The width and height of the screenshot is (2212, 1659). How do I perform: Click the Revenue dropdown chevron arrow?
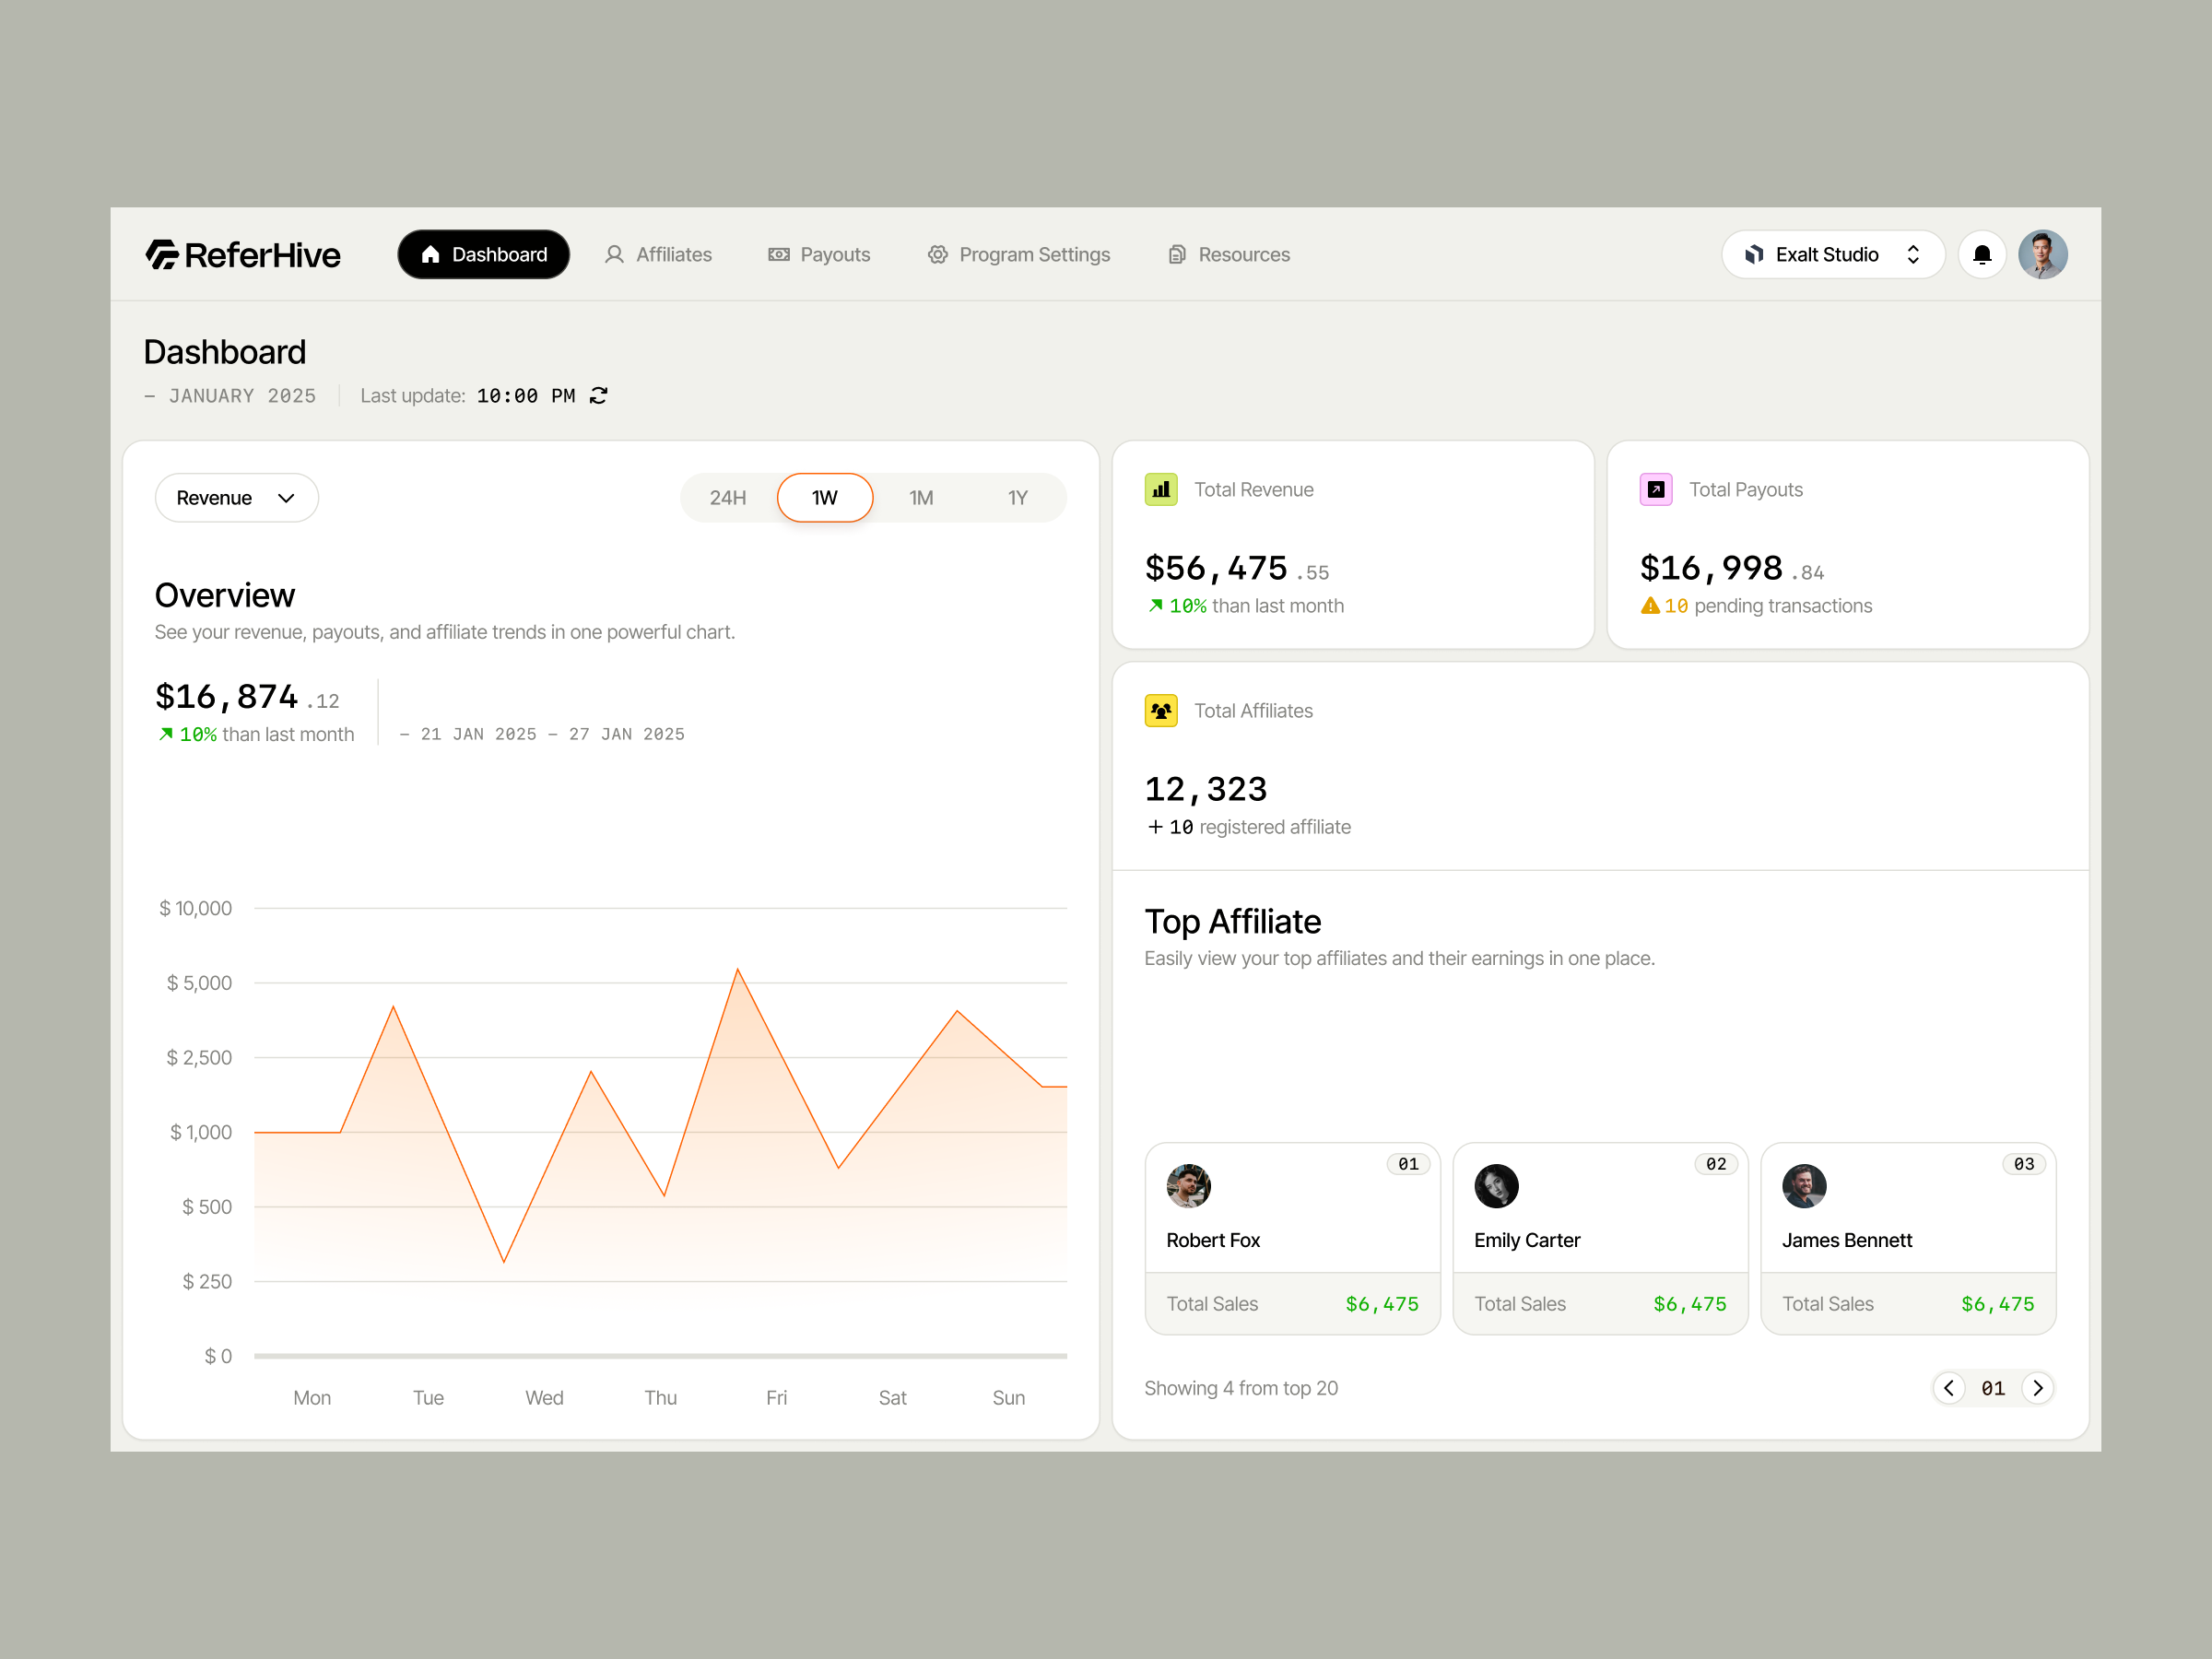click(x=286, y=498)
